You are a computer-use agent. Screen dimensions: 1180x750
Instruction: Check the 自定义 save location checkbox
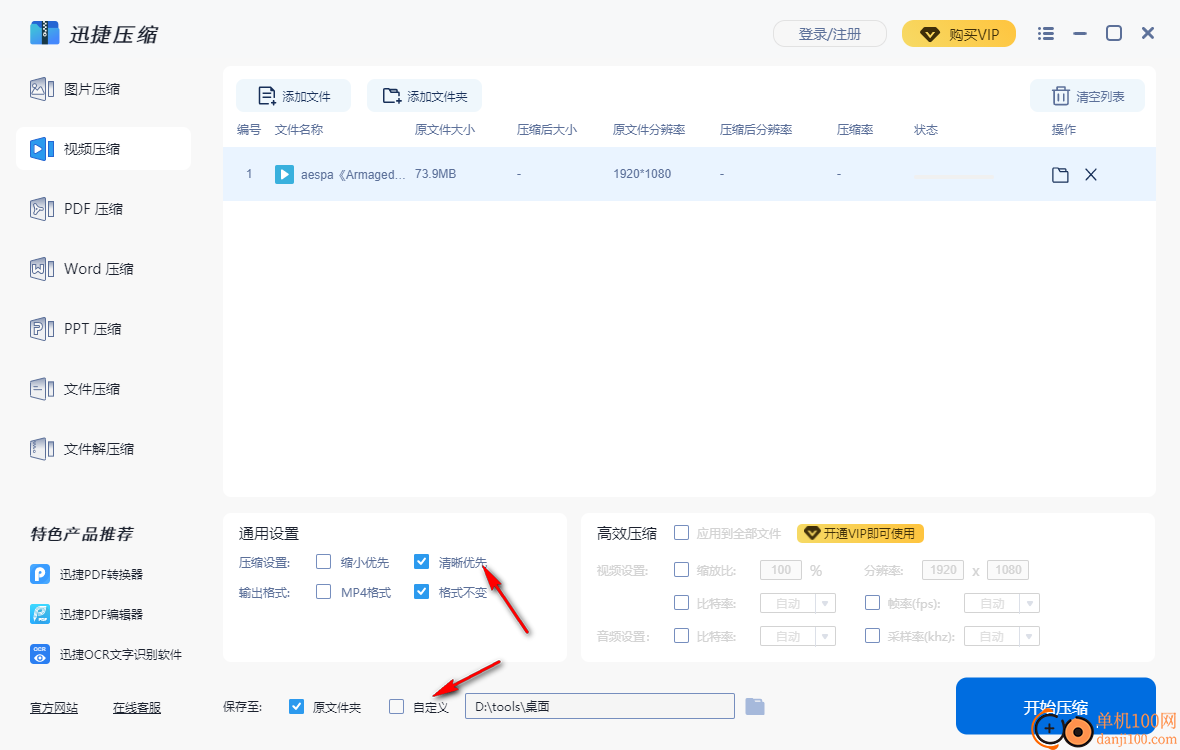(396, 706)
